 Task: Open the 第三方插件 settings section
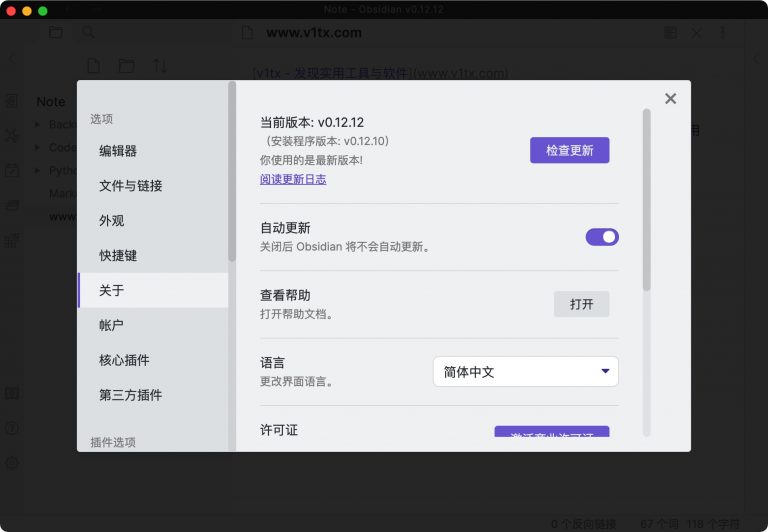(x=153, y=395)
